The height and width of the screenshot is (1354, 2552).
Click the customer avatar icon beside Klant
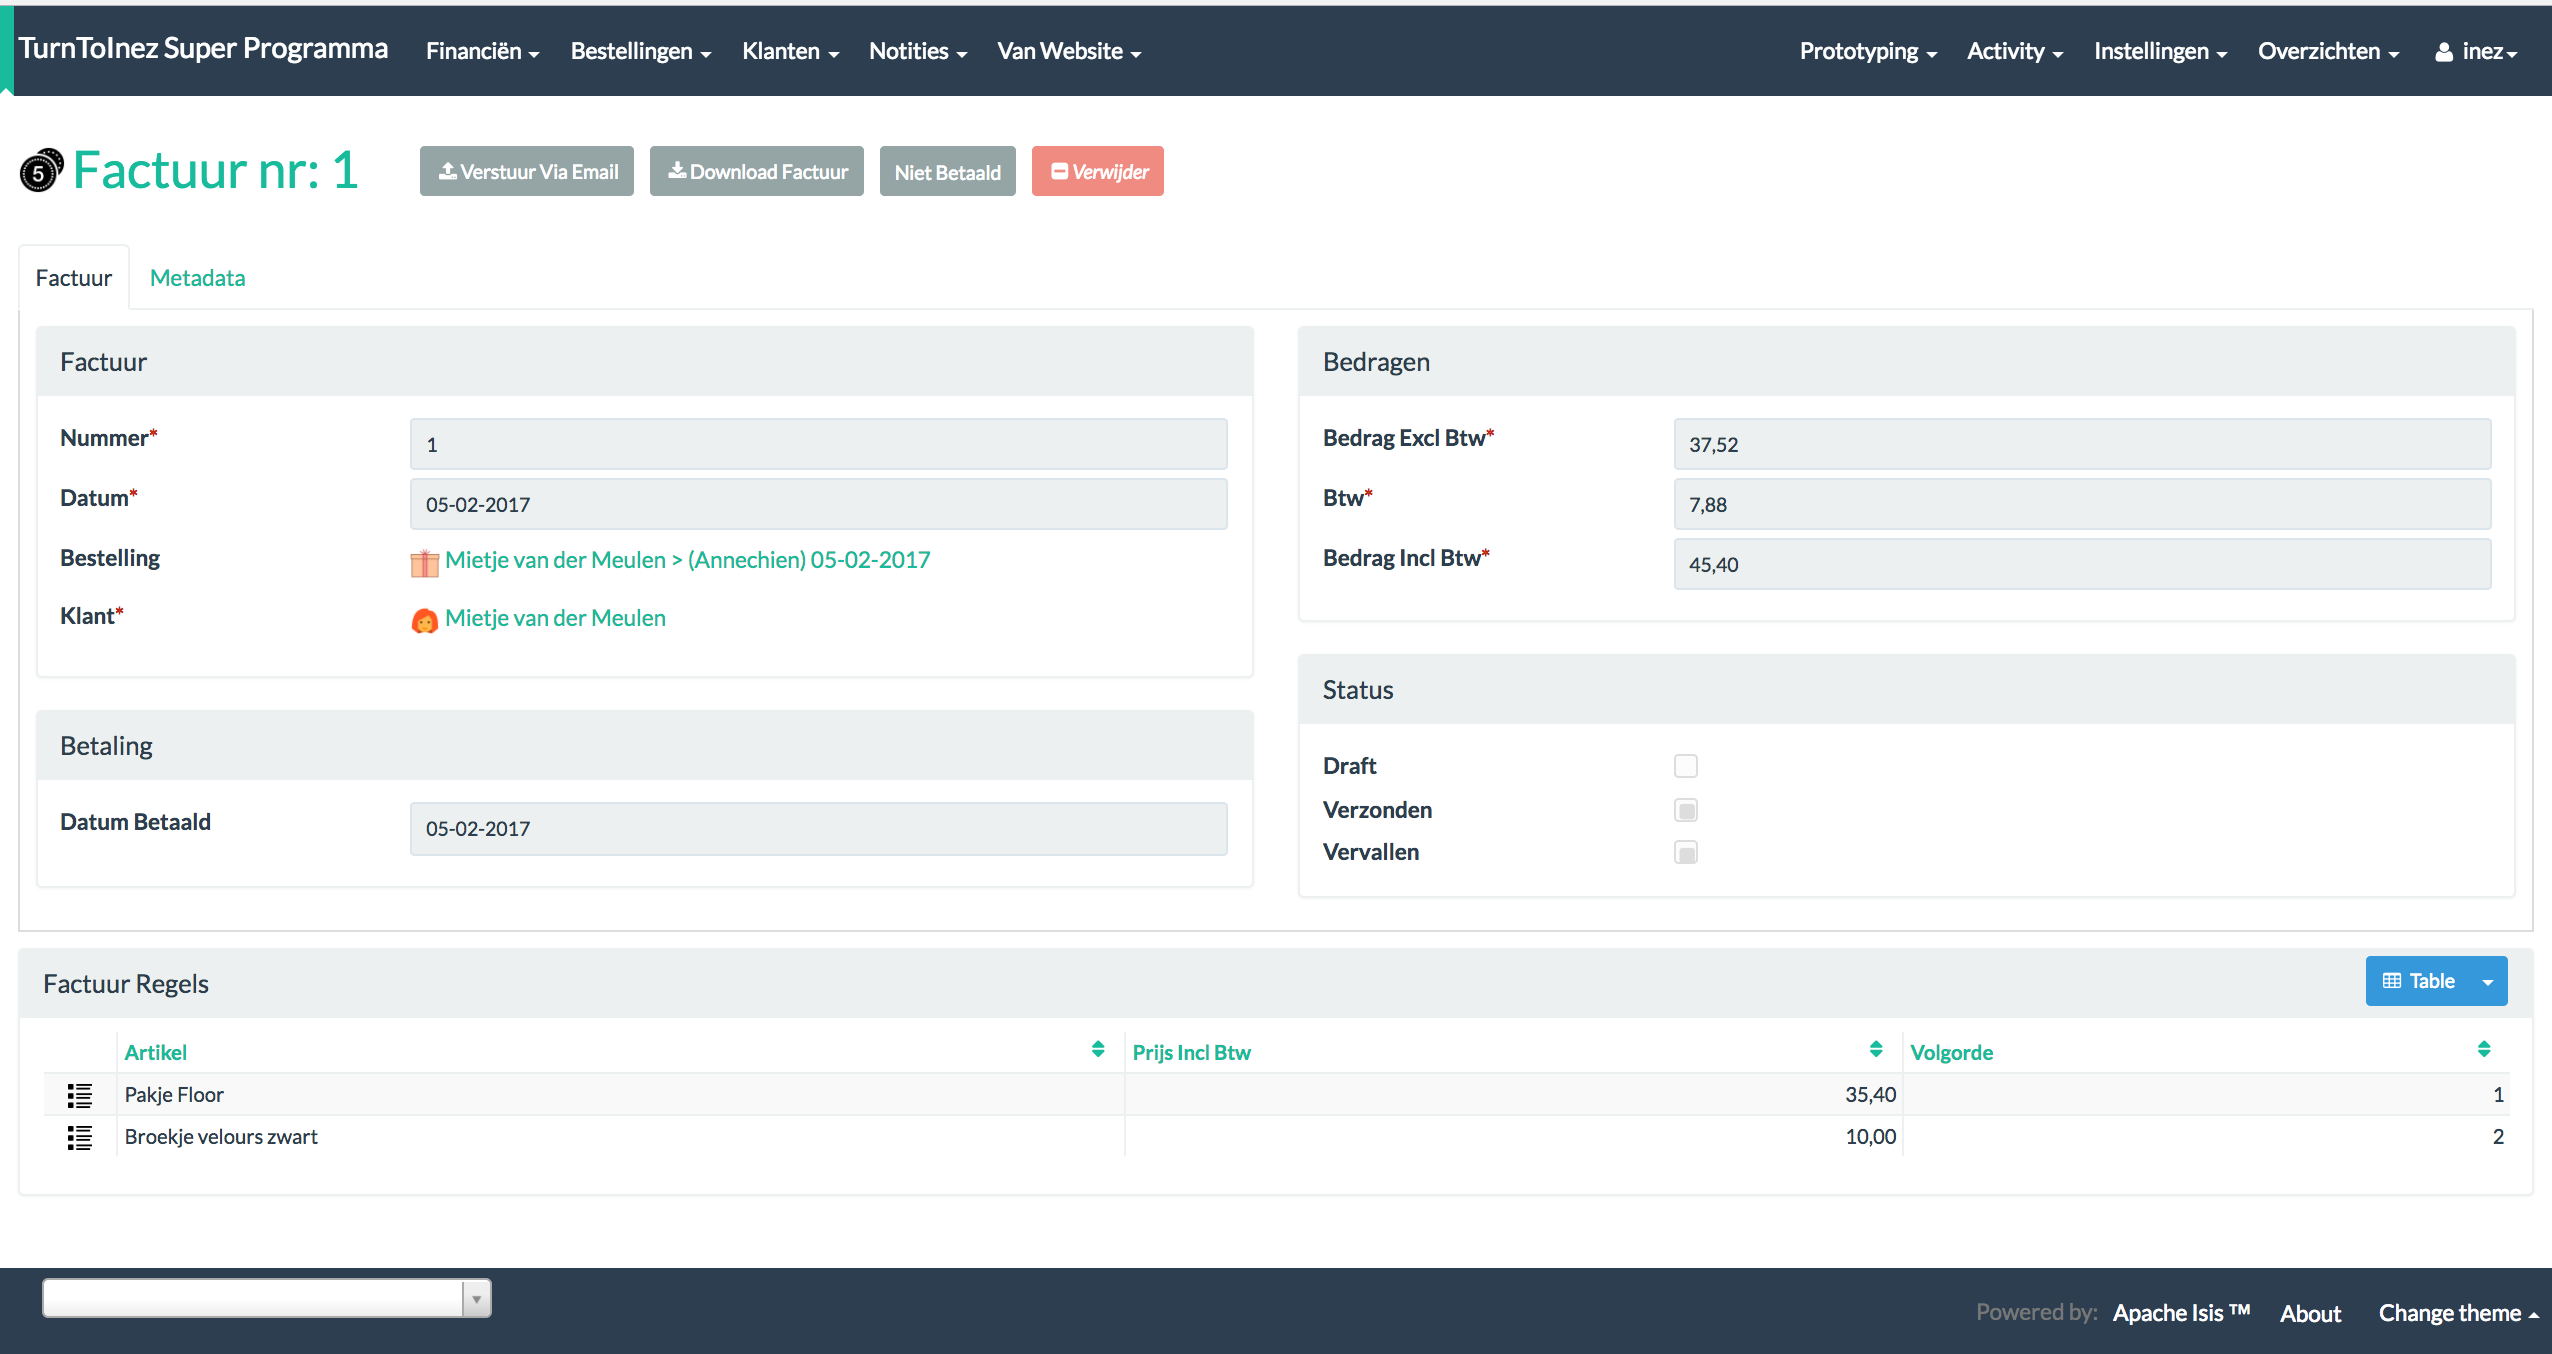click(x=424, y=621)
